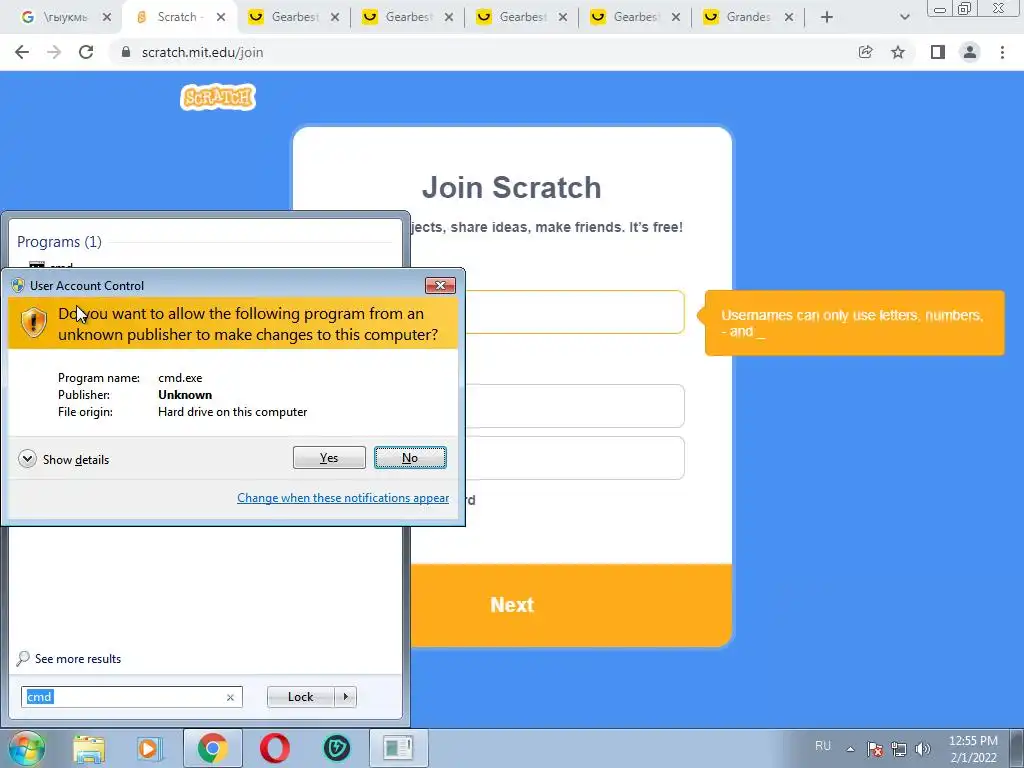Viewport: 1024px width, 768px height.
Task: Click the Programs (1) heading
Action: pos(59,242)
